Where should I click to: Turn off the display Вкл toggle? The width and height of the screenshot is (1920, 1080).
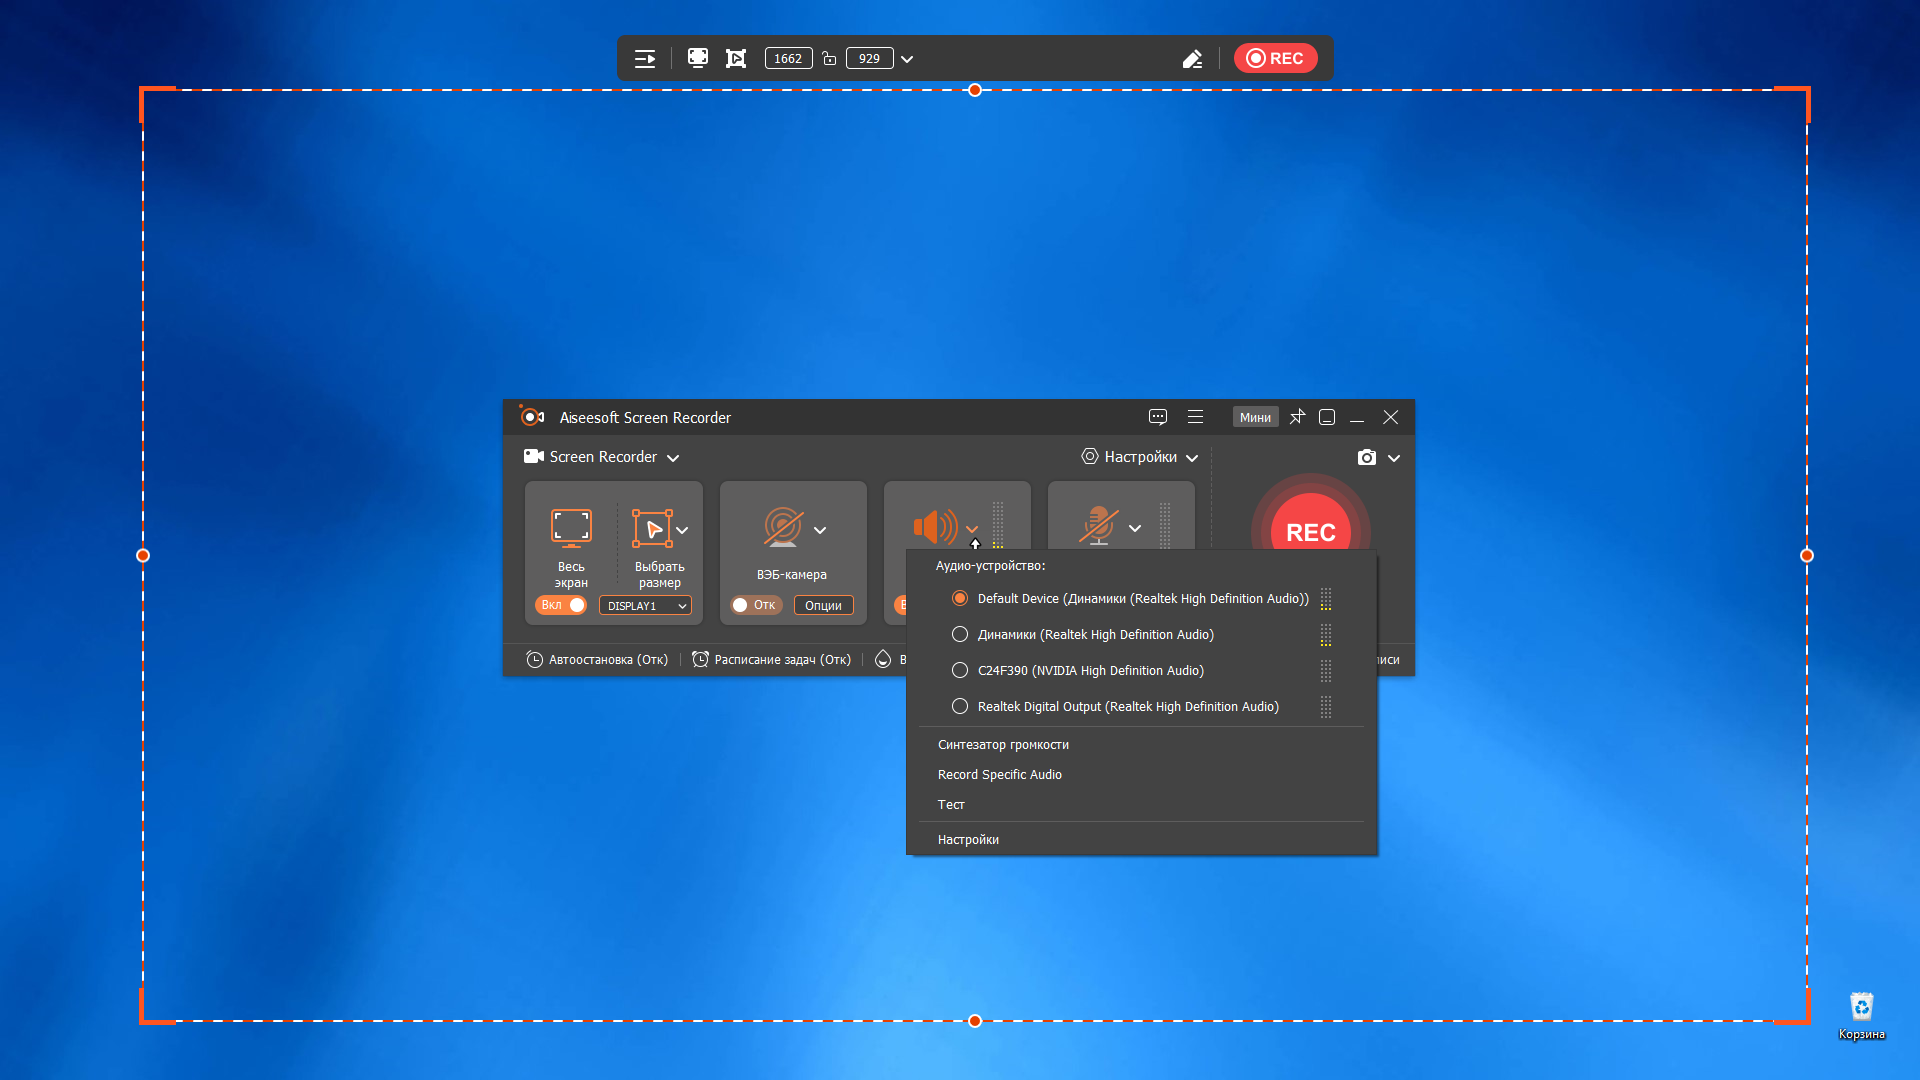[x=562, y=605]
